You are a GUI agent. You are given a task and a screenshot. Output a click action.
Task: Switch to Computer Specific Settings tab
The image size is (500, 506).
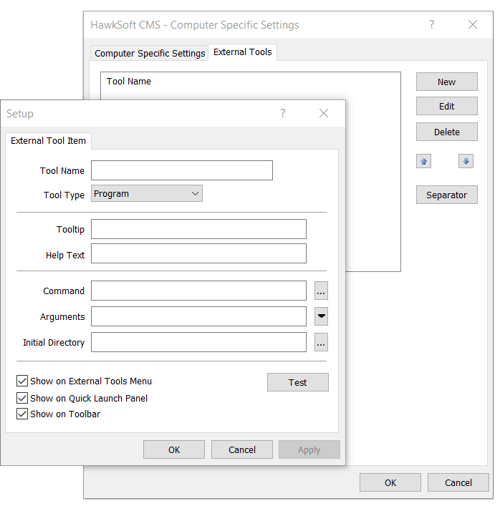150,53
